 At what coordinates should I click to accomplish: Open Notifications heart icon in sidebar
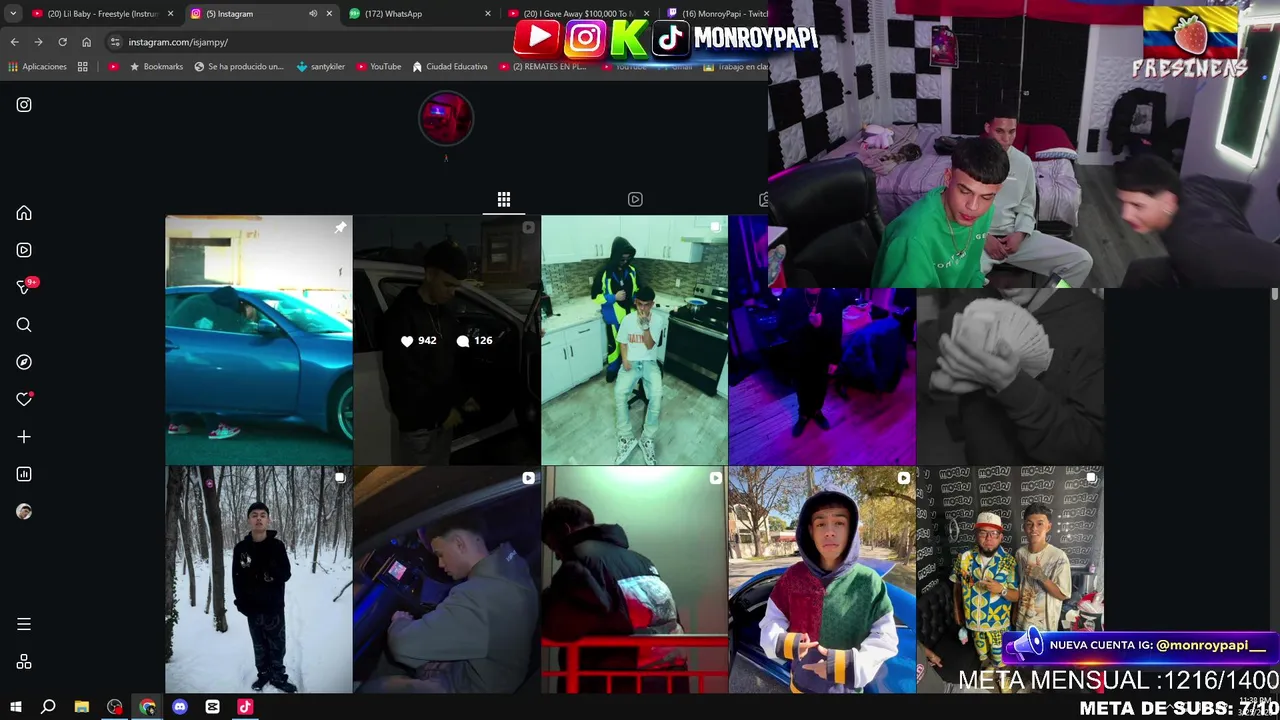pos(24,399)
